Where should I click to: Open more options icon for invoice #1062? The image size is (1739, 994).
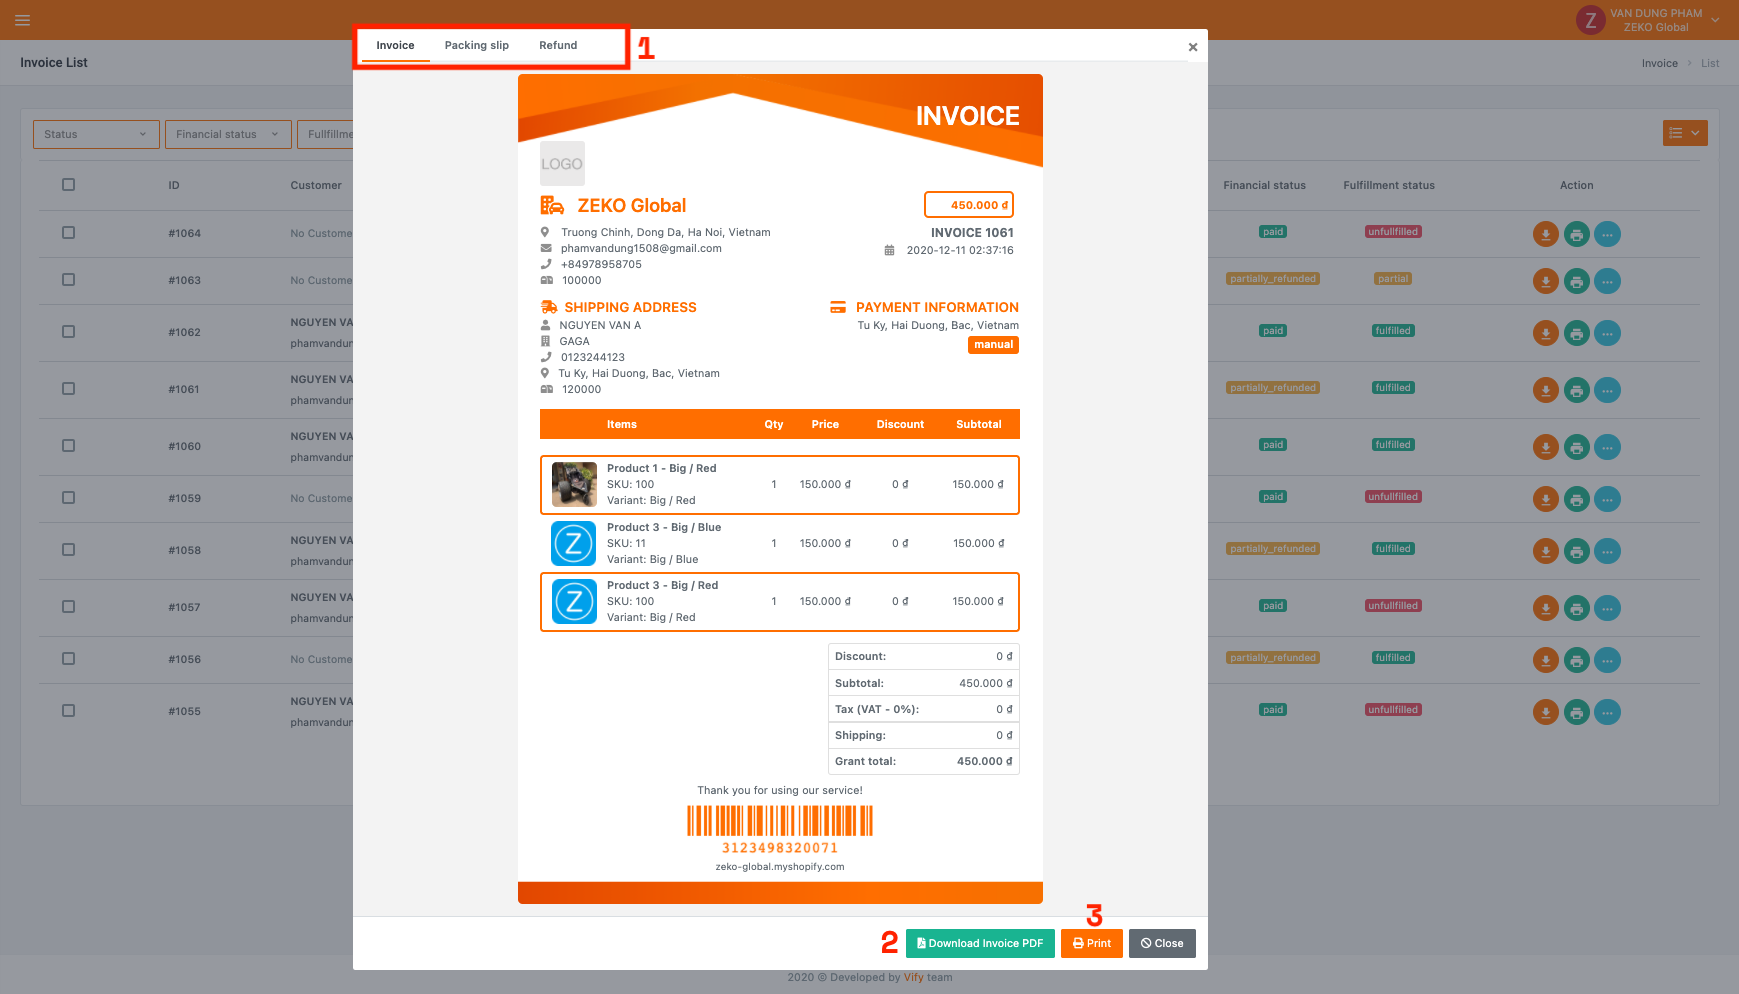(x=1607, y=333)
